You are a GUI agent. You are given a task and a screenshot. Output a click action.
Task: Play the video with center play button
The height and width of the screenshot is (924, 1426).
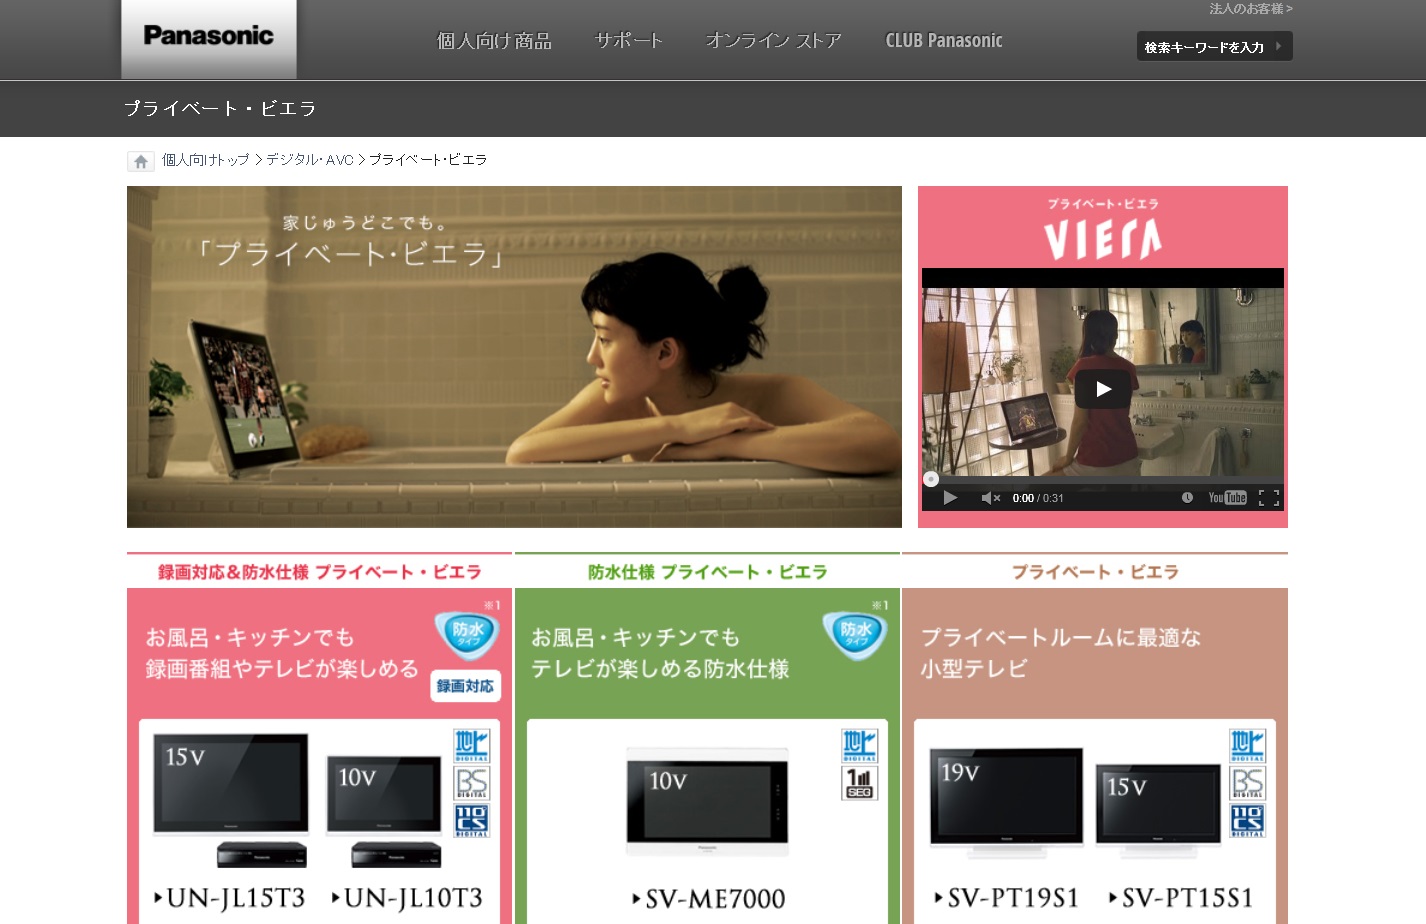point(1103,389)
